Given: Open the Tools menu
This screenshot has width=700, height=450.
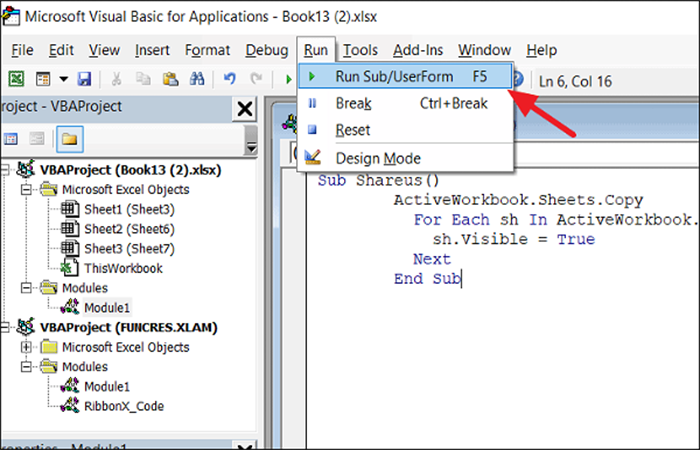Looking at the screenshot, I should click(360, 50).
